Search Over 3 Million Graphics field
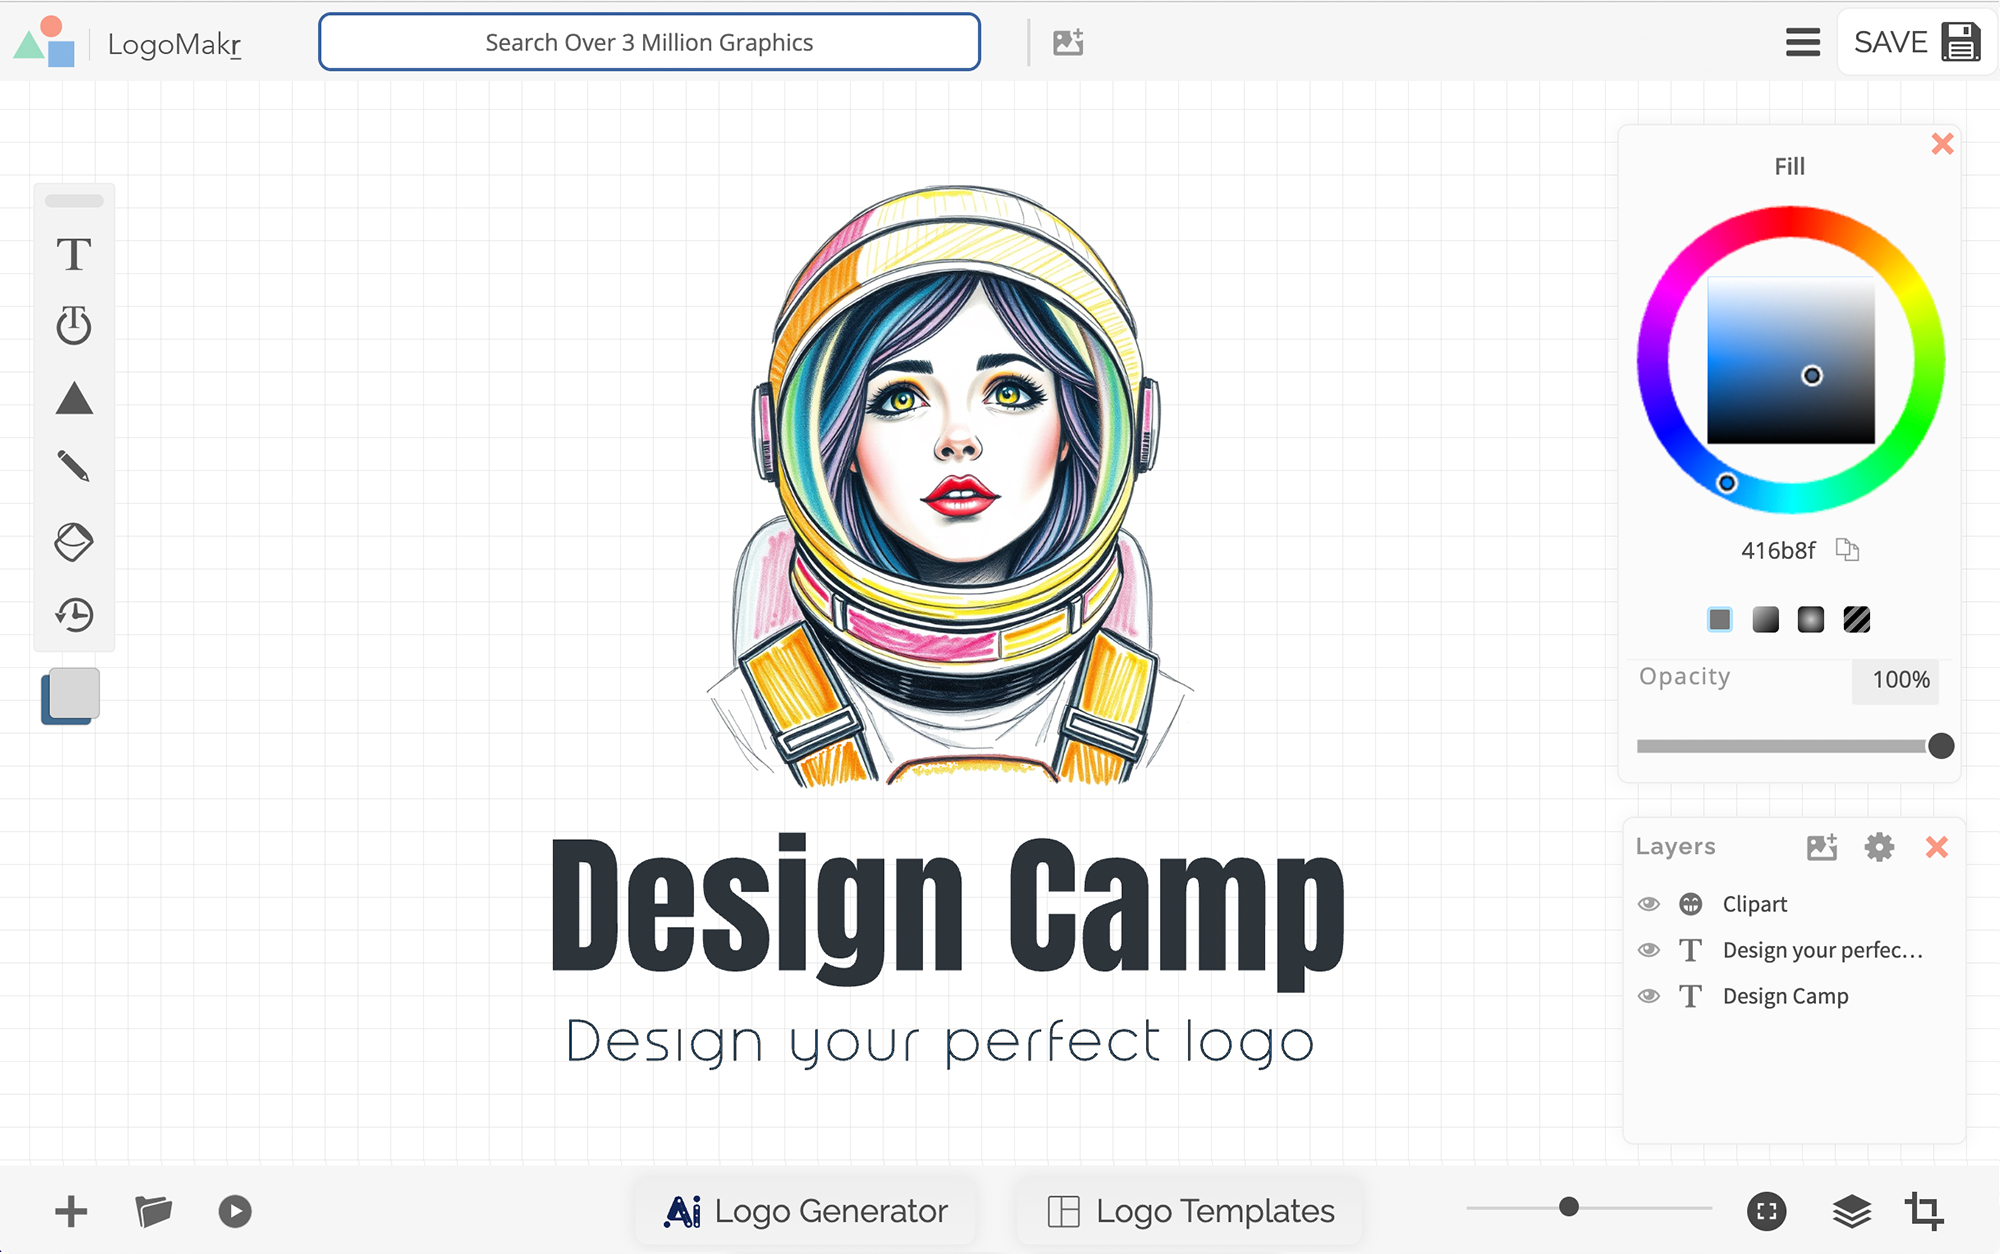This screenshot has width=2000, height=1254. pyautogui.click(x=648, y=40)
